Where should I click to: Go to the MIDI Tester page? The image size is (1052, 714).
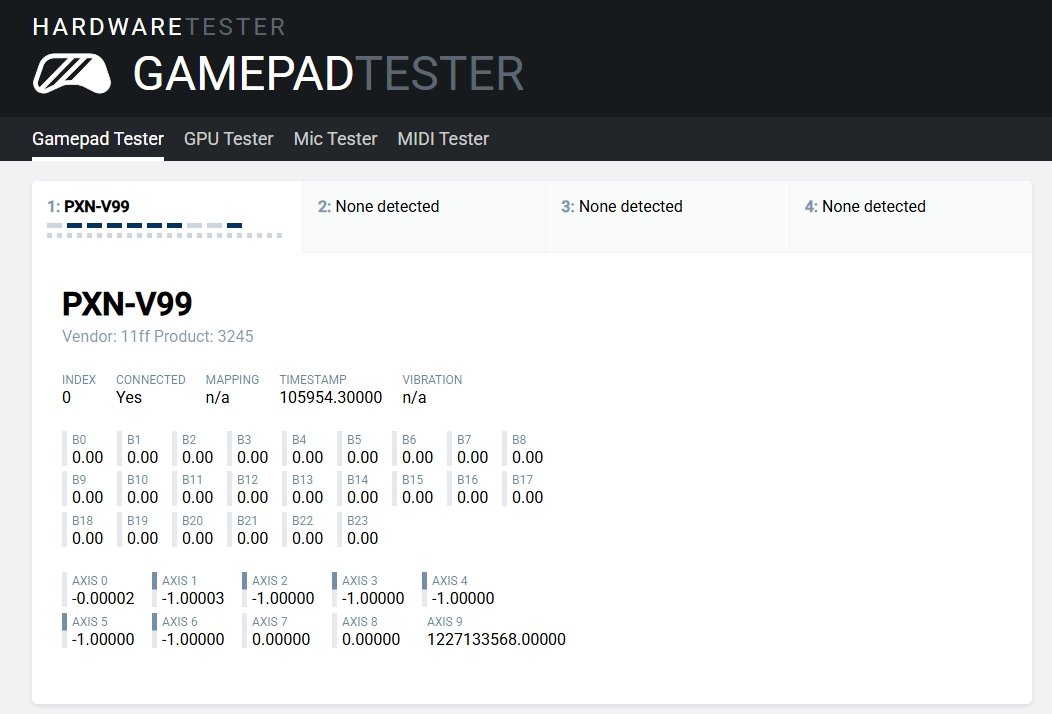click(443, 139)
